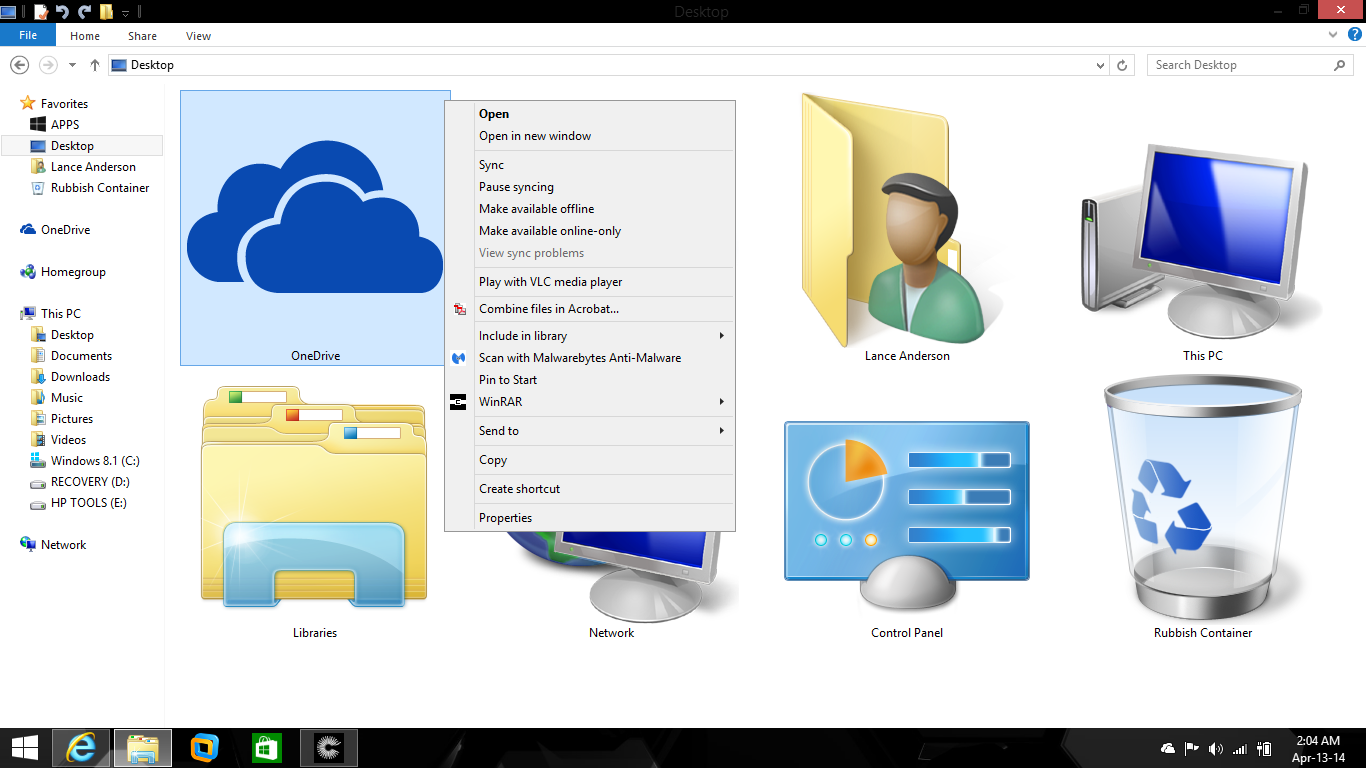Open the Customize Quick Access Toolbar dropdown
This screenshot has width=1366, height=768.
click(x=126, y=13)
